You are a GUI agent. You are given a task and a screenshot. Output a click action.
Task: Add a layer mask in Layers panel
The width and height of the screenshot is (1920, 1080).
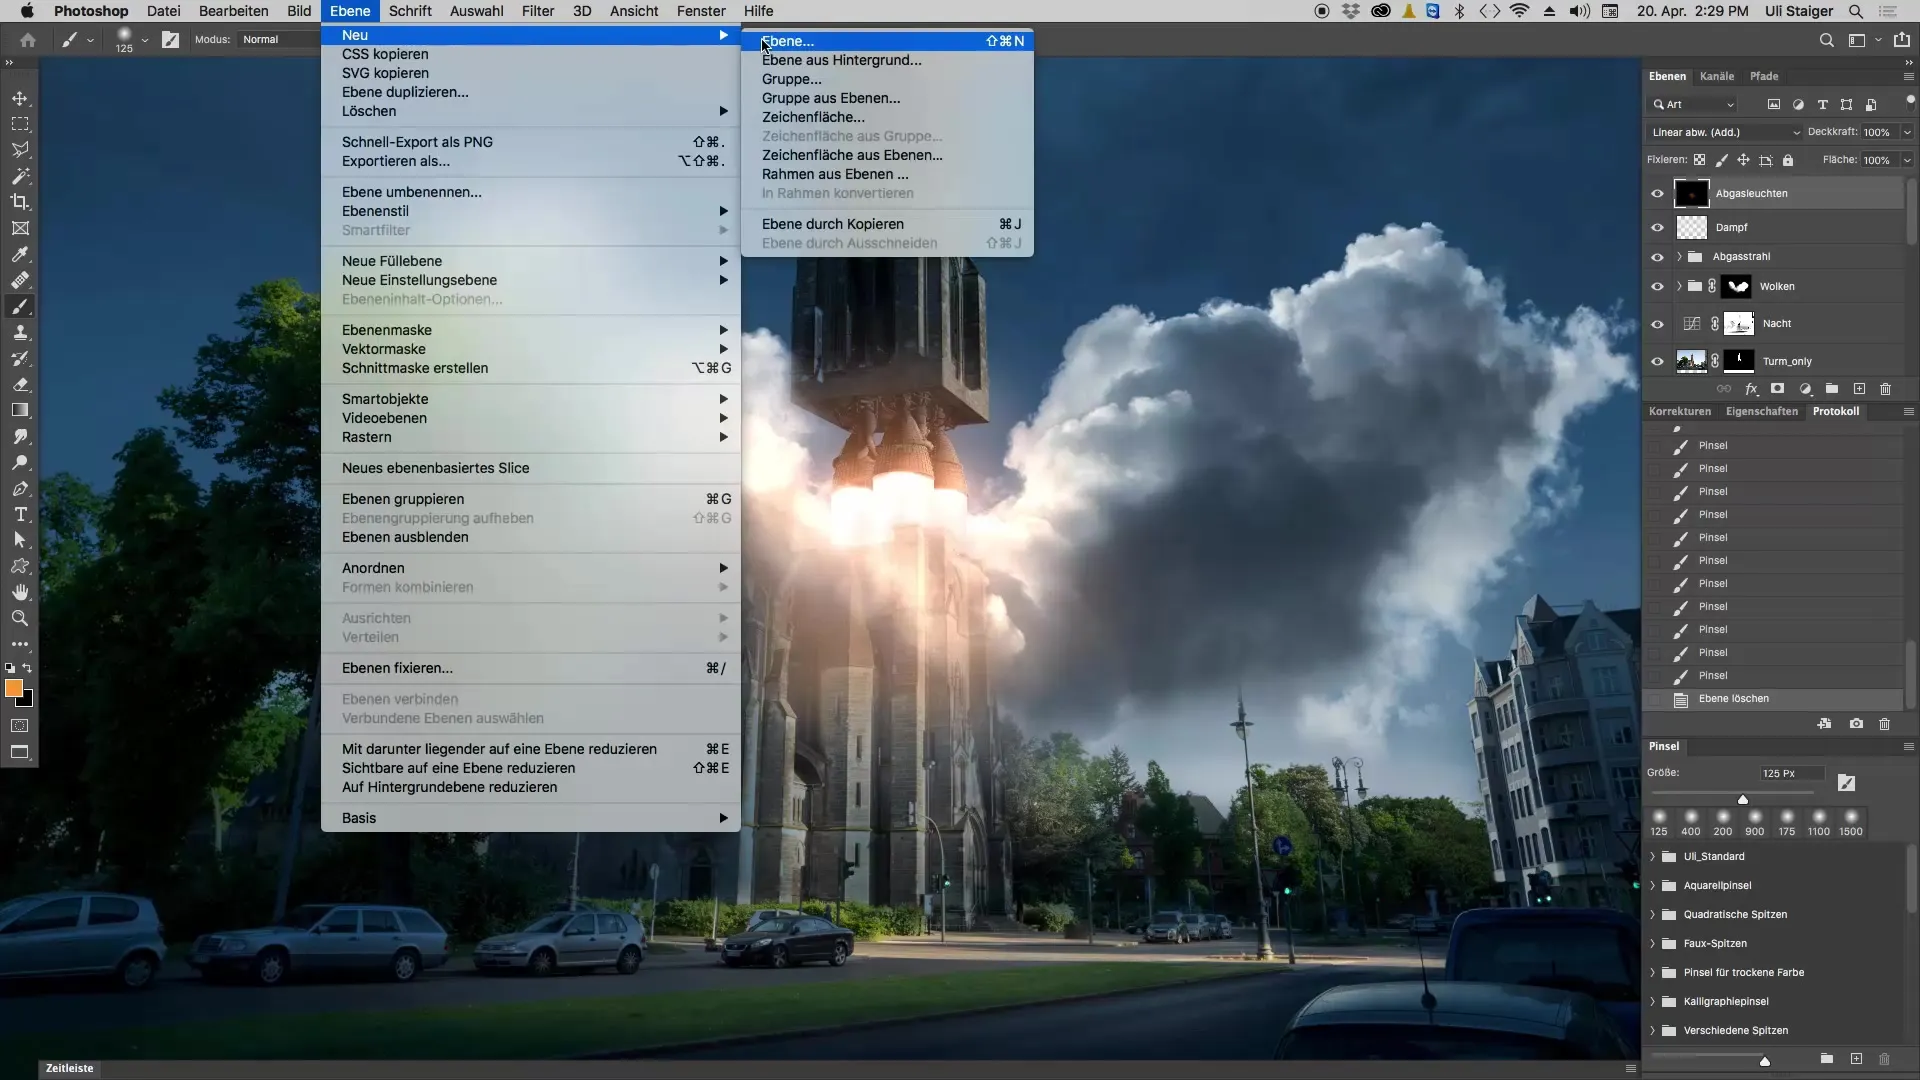coord(1777,389)
